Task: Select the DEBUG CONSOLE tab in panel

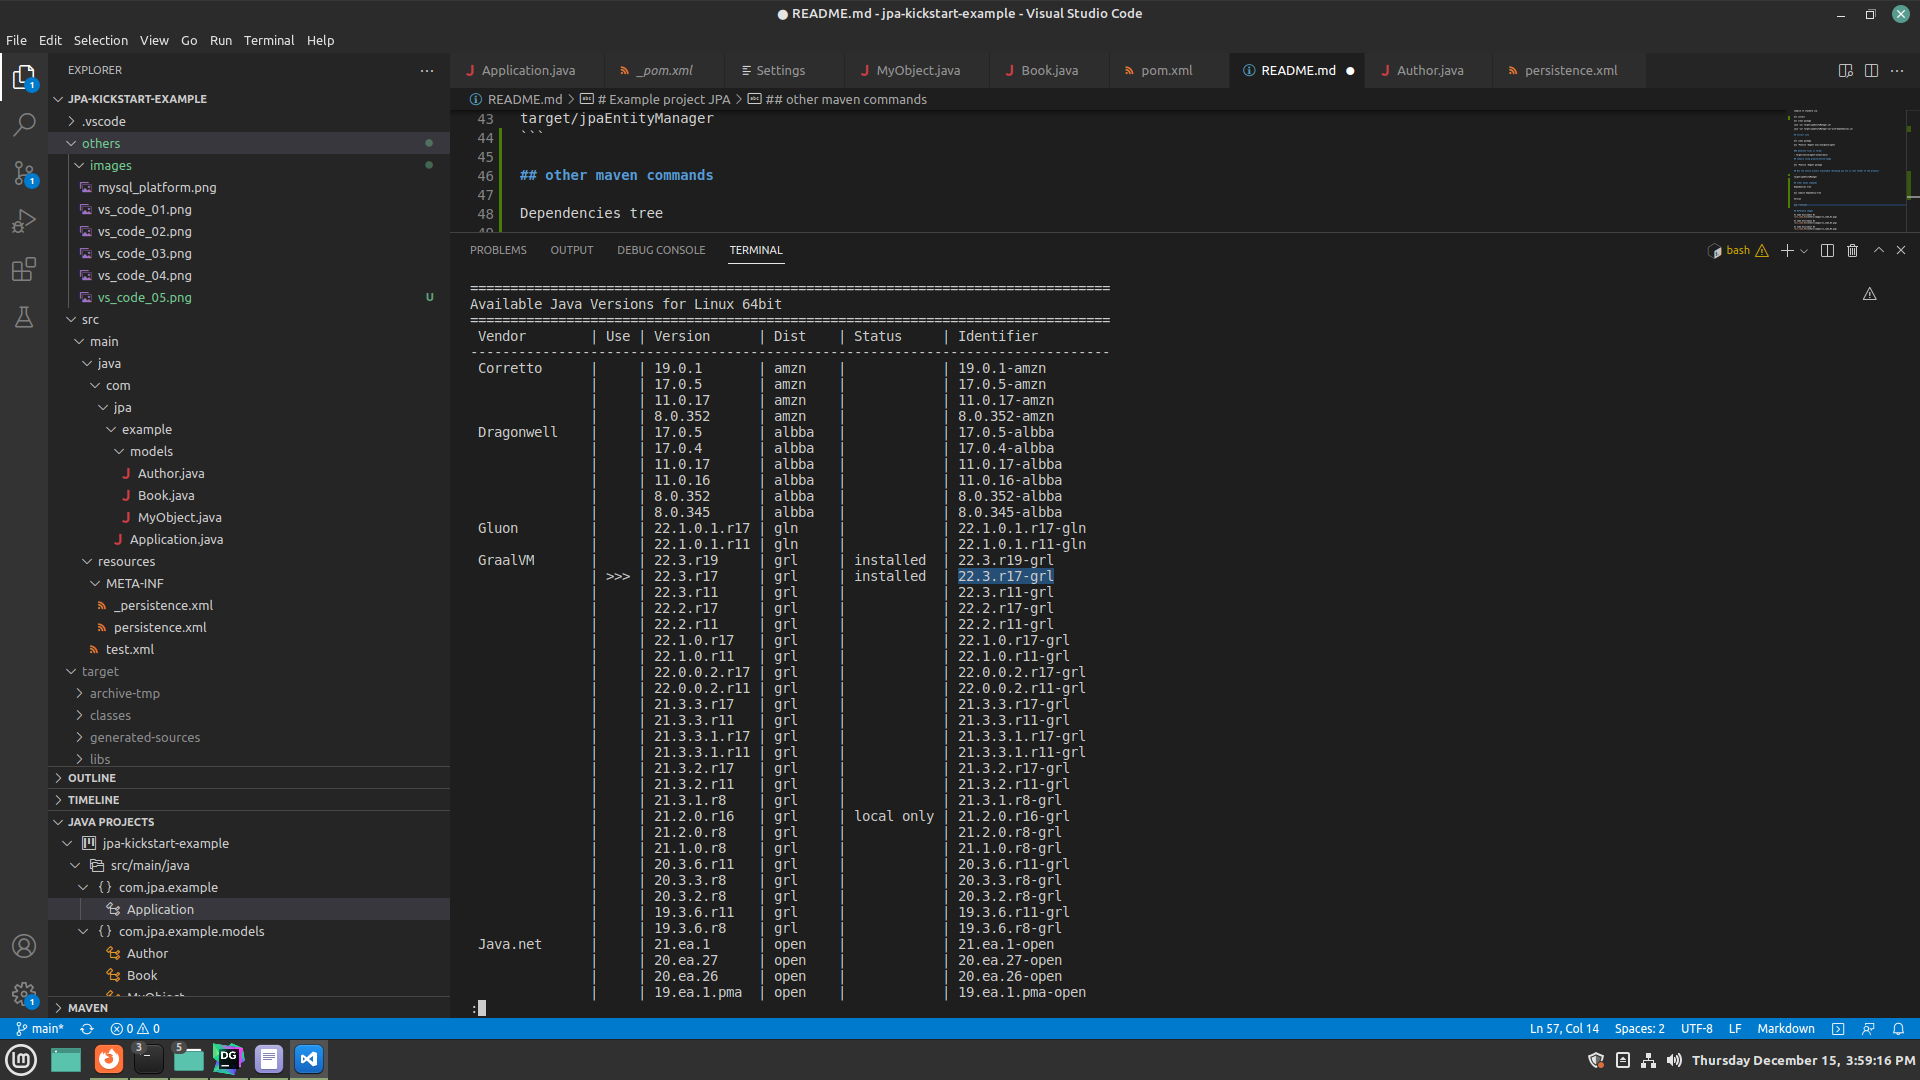Action: tap(659, 249)
